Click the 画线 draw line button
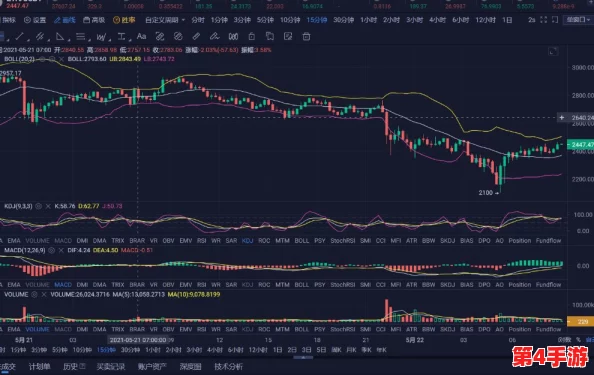 click(65, 20)
